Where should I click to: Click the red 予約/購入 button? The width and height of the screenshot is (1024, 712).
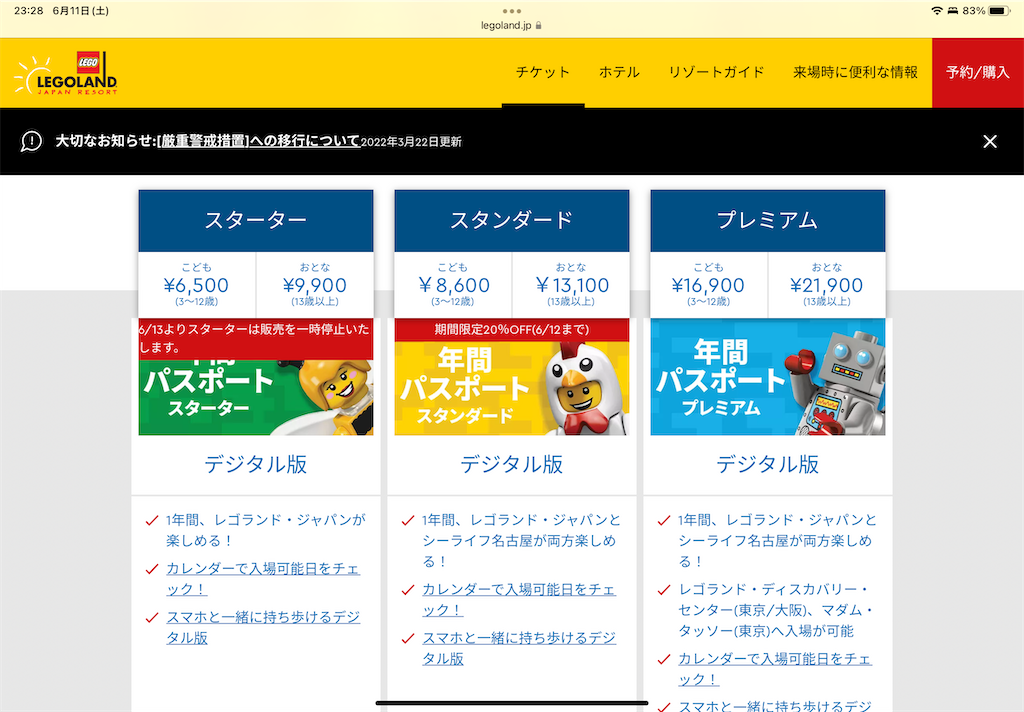[x=978, y=73]
